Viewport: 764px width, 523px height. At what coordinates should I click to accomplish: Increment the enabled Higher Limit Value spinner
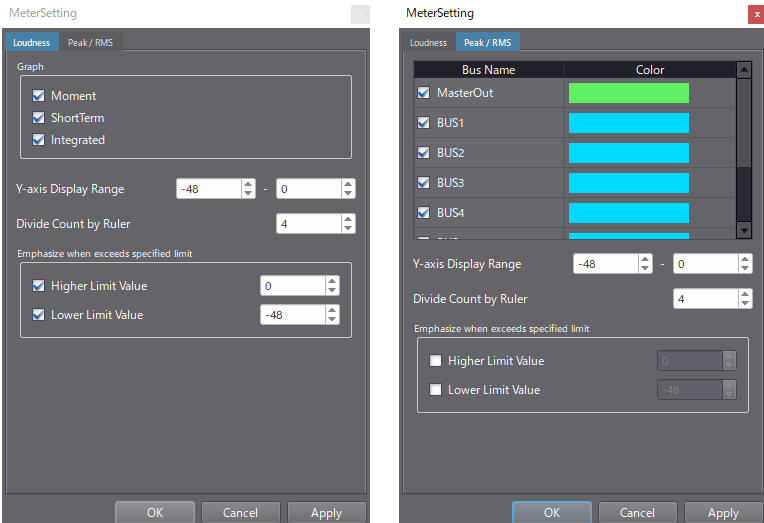pos(332,281)
